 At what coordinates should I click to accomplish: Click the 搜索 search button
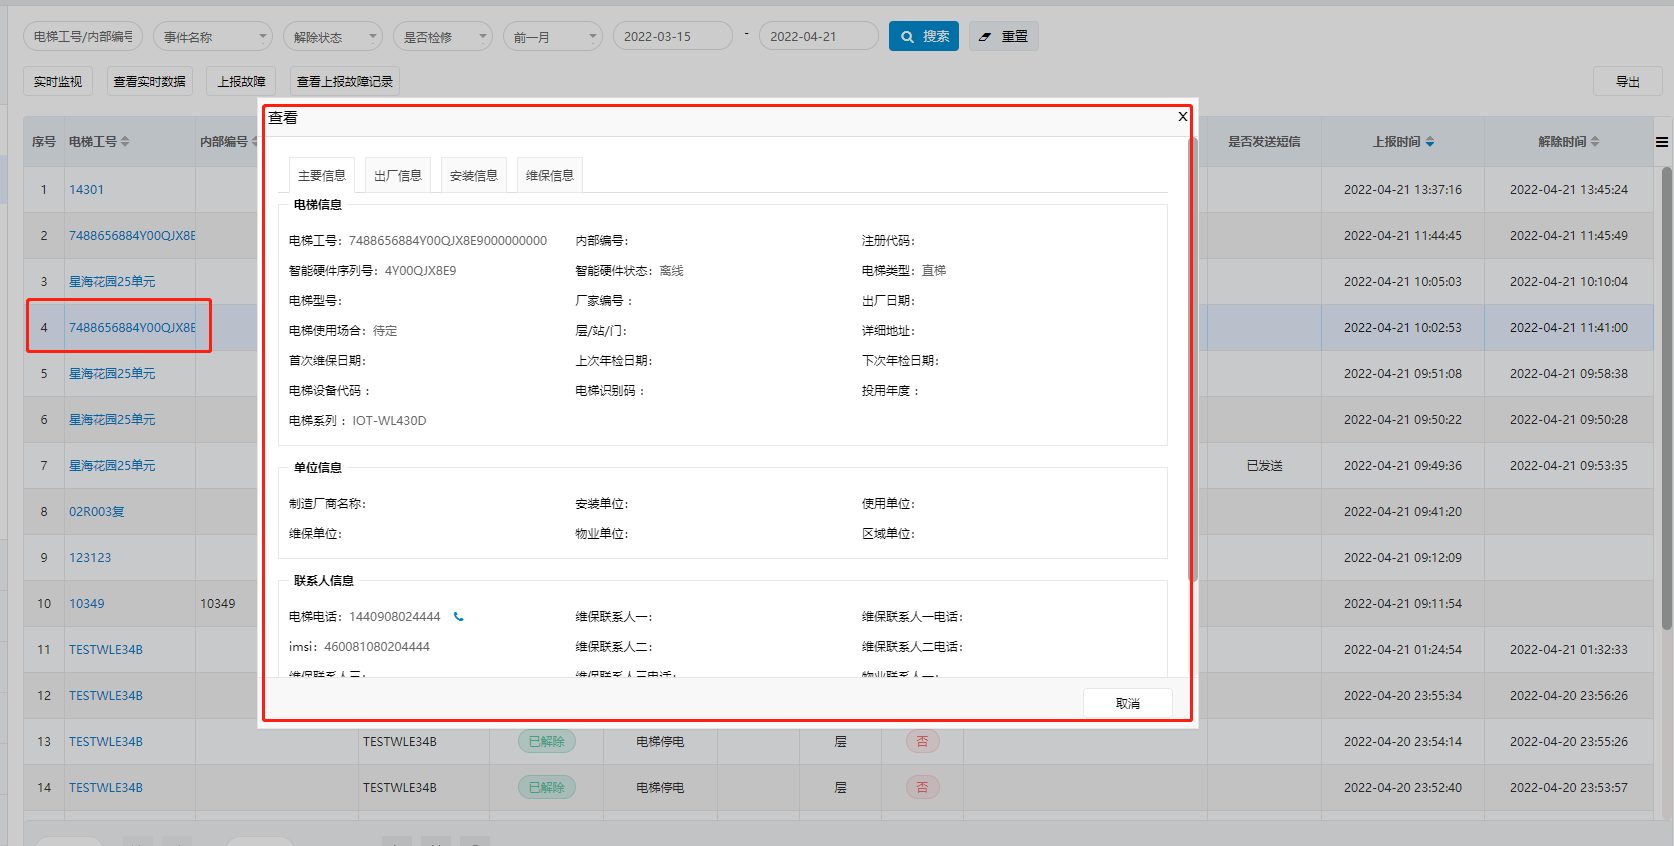click(x=923, y=36)
